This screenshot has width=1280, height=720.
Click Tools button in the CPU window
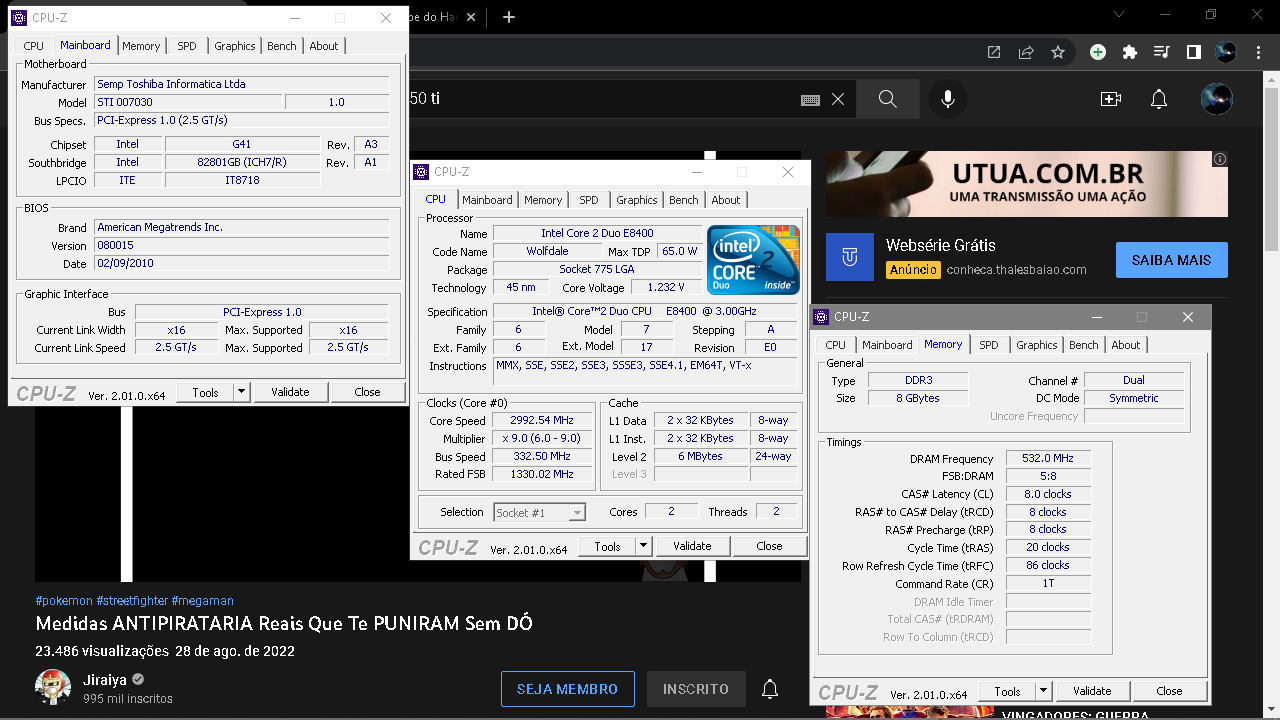click(607, 546)
